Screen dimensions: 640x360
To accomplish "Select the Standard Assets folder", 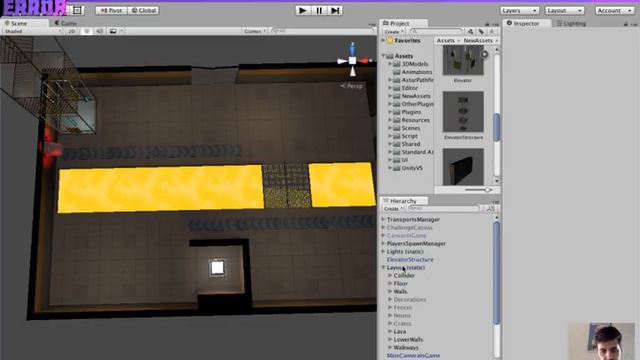I will click(418, 152).
